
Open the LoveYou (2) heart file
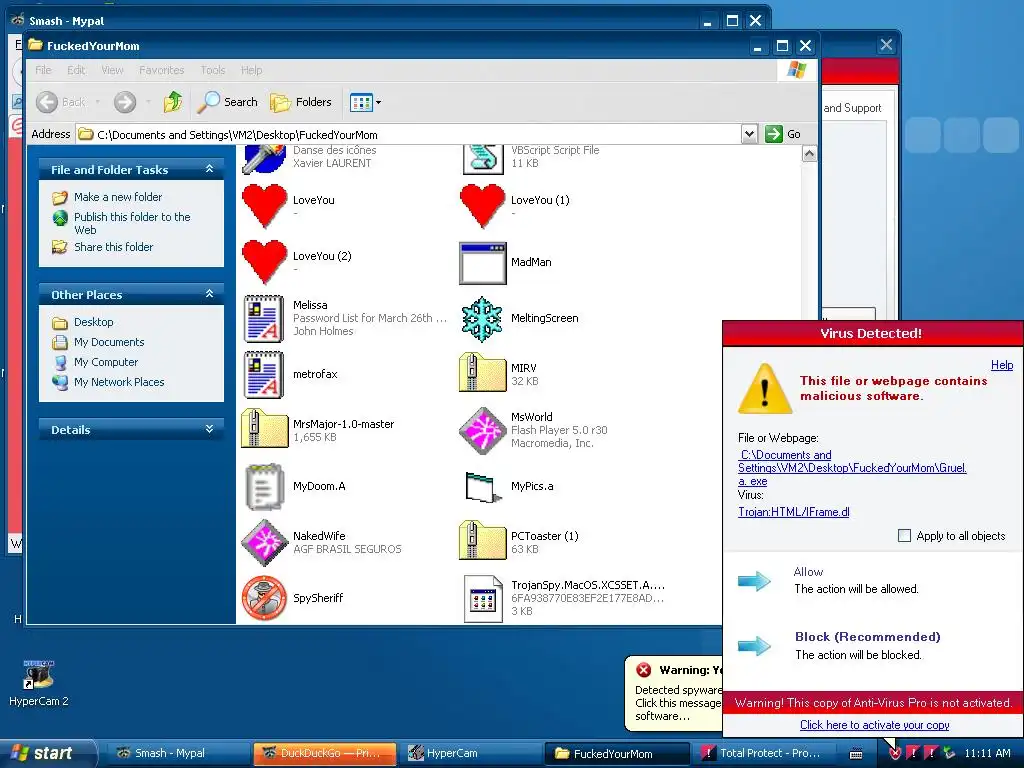click(264, 262)
